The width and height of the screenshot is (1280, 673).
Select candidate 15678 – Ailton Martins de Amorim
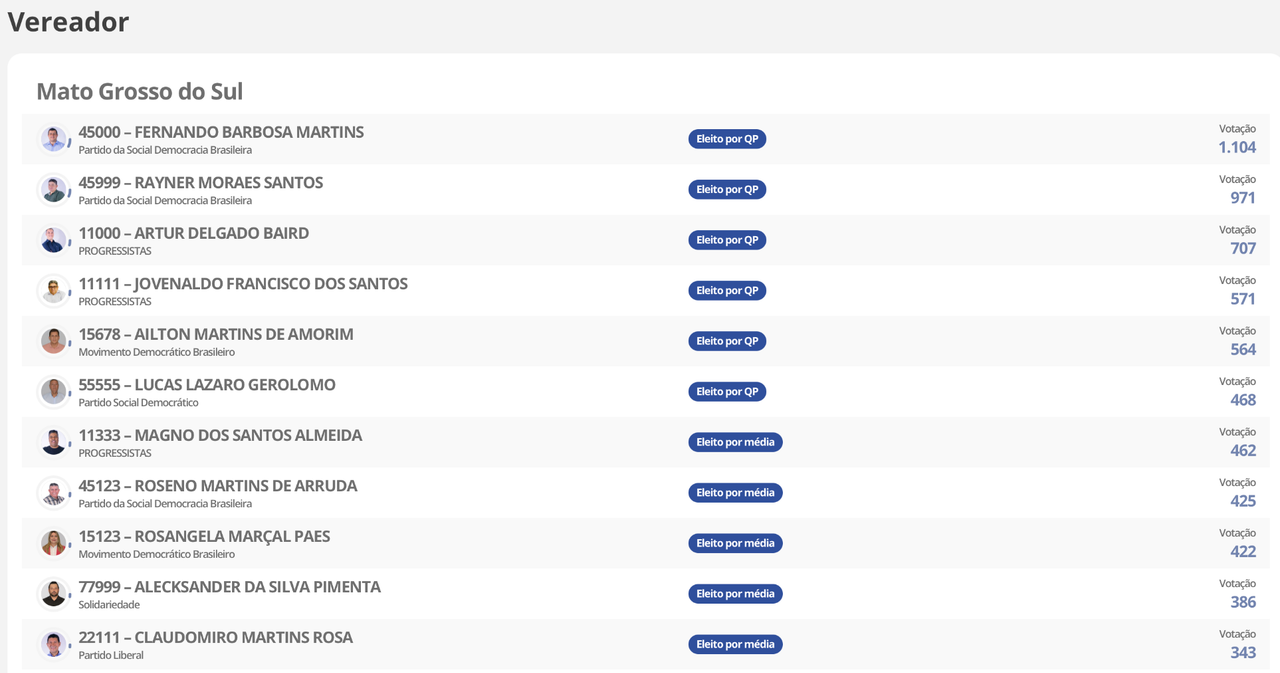pos(216,334)
